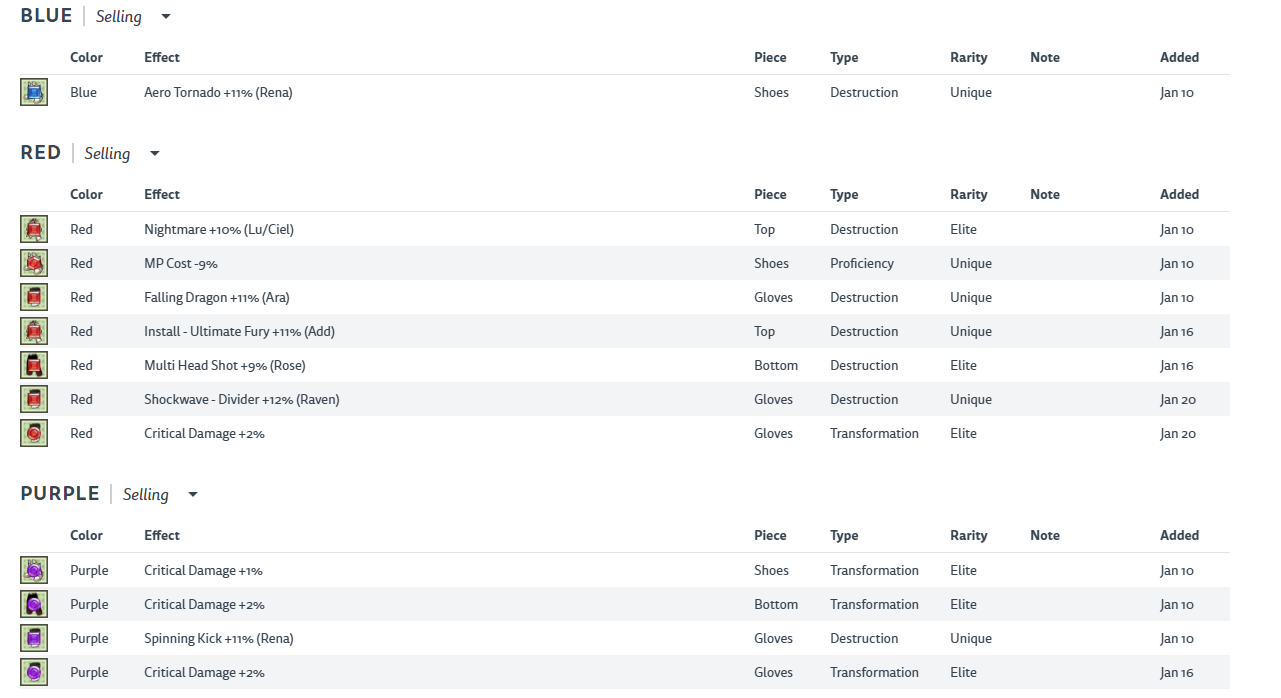Click the purple gloves icon for Spinning Kick

34,638
